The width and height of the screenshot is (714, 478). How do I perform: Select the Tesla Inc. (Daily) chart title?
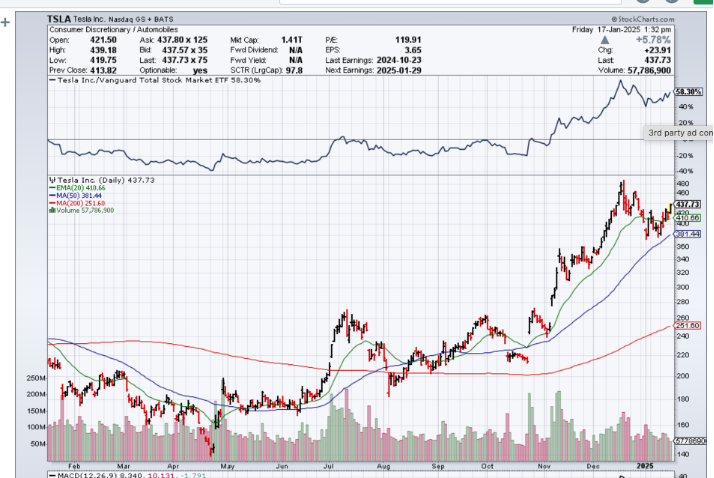(90, 180)
